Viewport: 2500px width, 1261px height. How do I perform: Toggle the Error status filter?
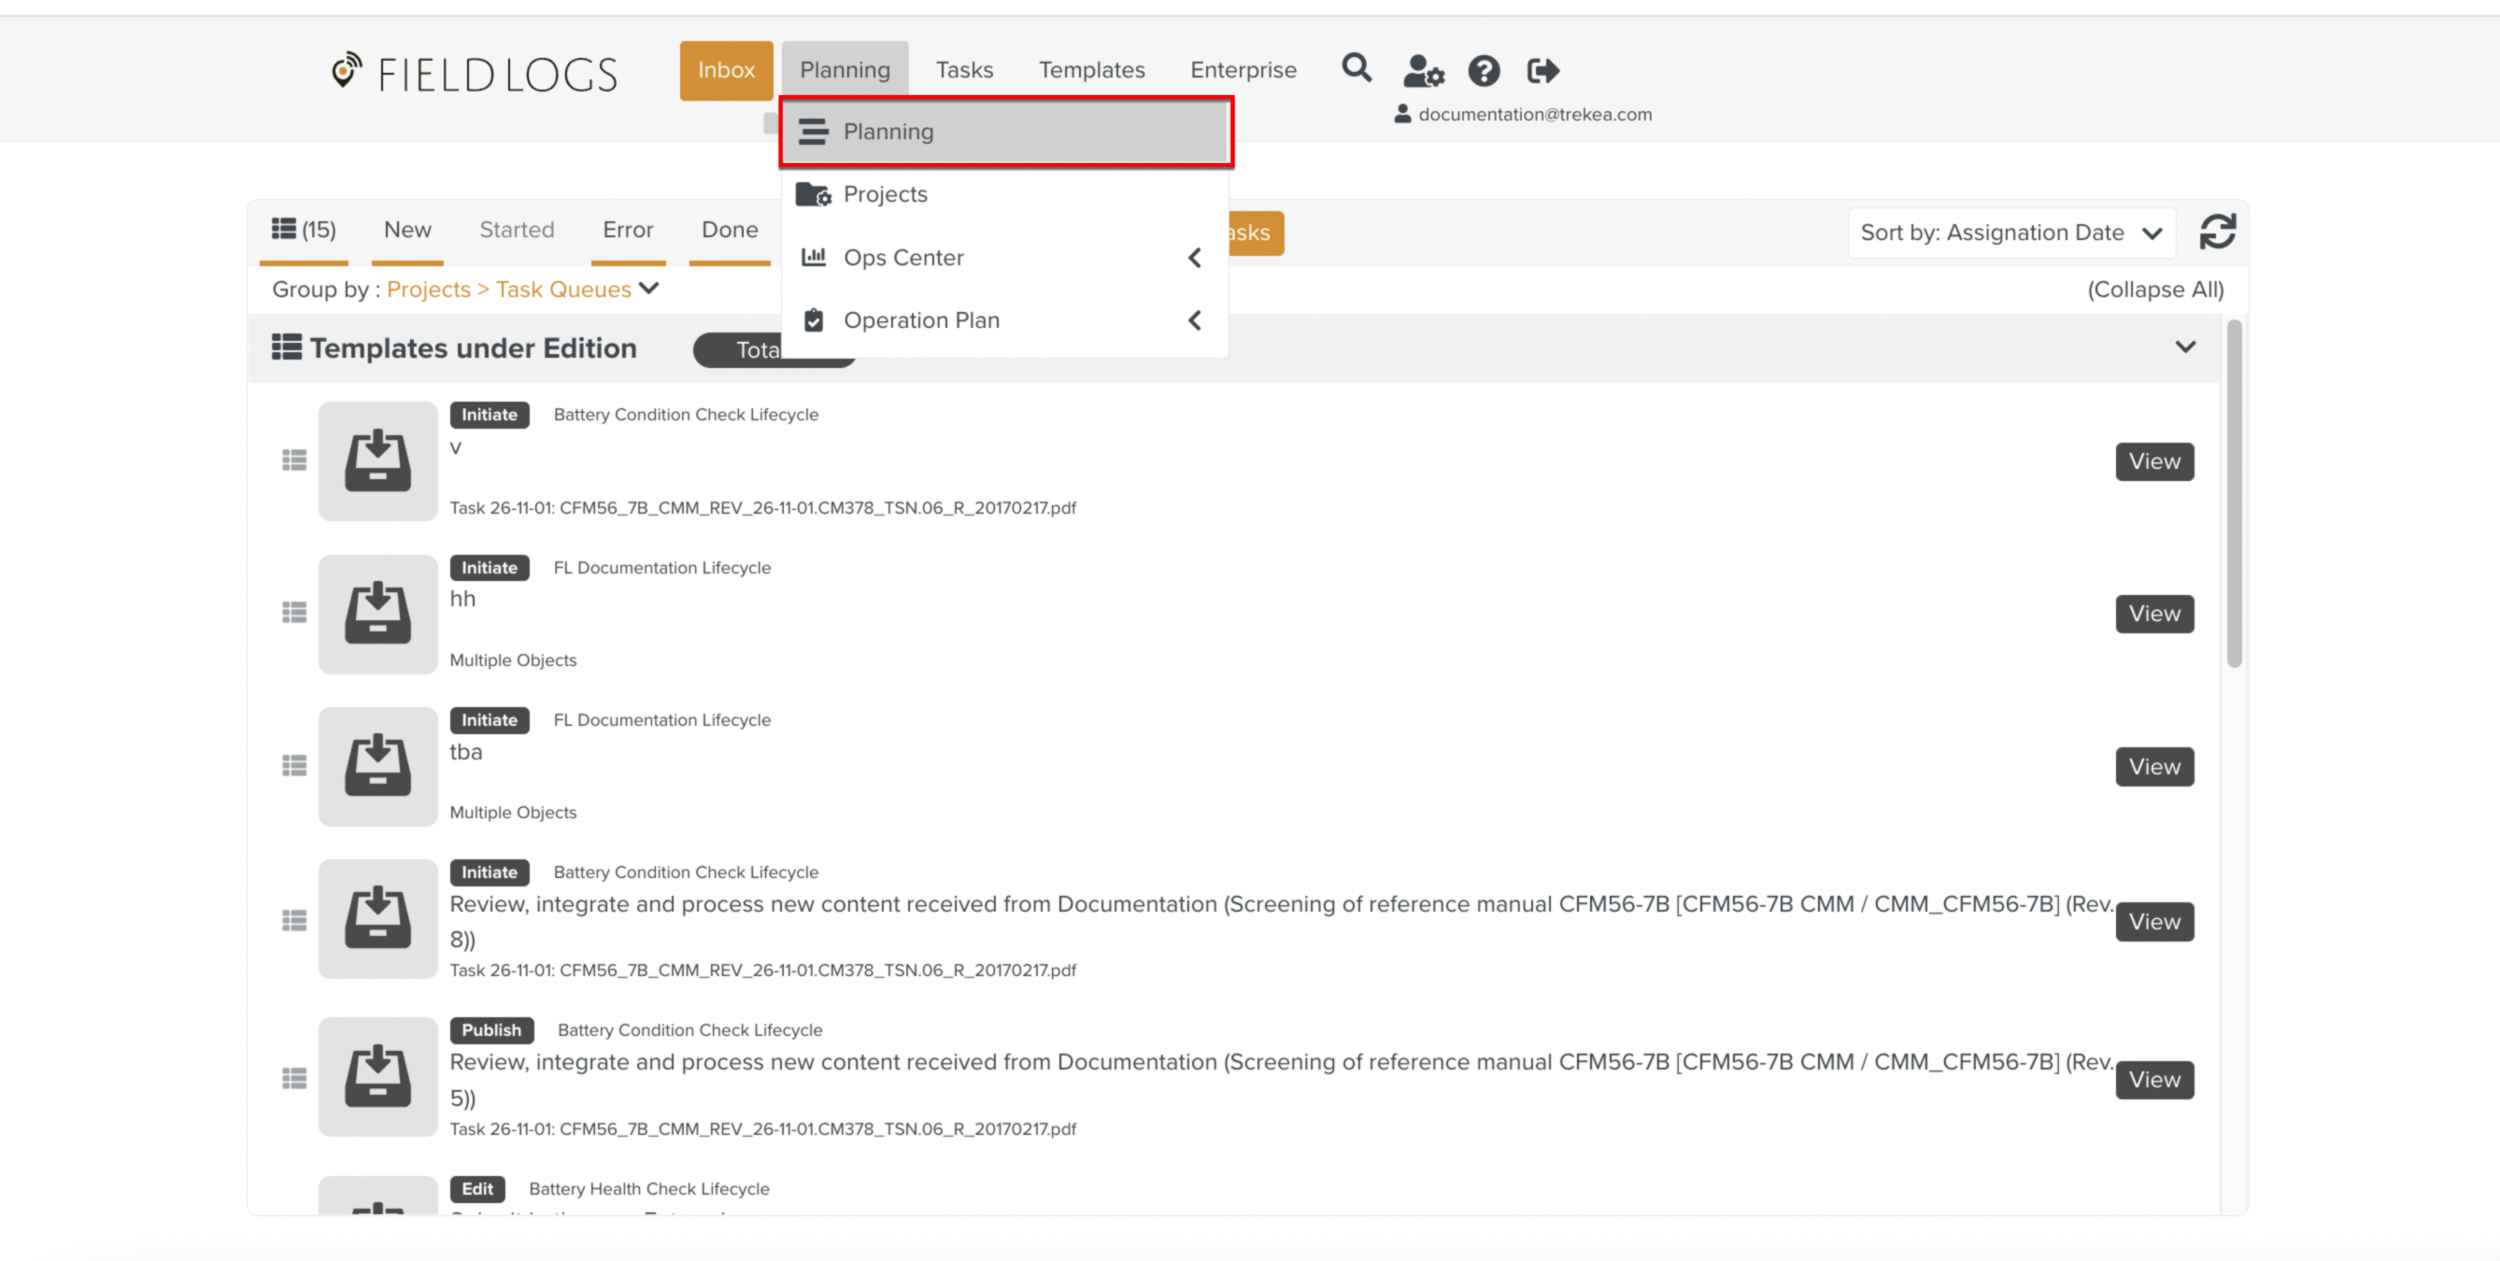pyautogui.click(x=627, y=230)
